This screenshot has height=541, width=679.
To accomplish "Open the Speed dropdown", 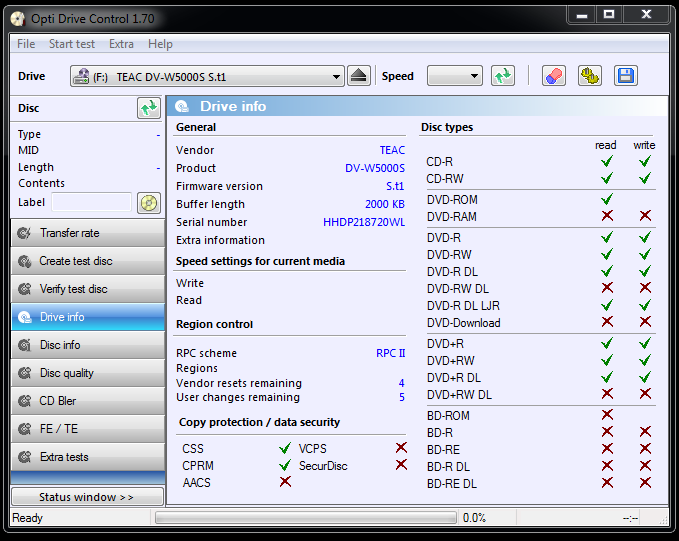I will [x=455, y=76].
